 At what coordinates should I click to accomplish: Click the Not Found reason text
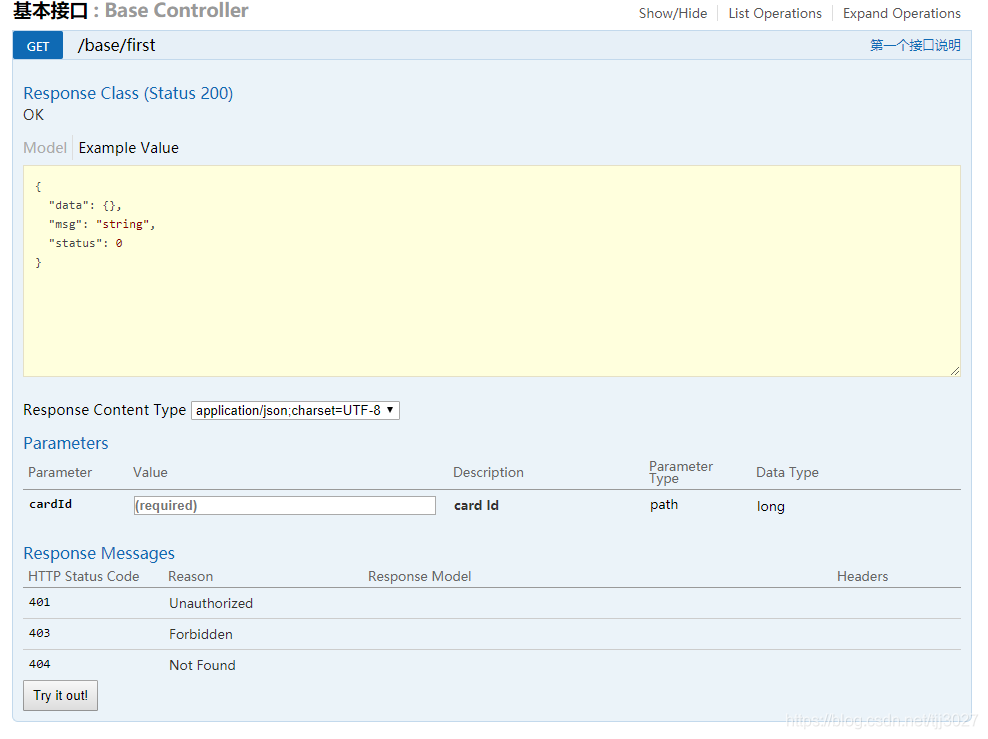click(202, 665)
